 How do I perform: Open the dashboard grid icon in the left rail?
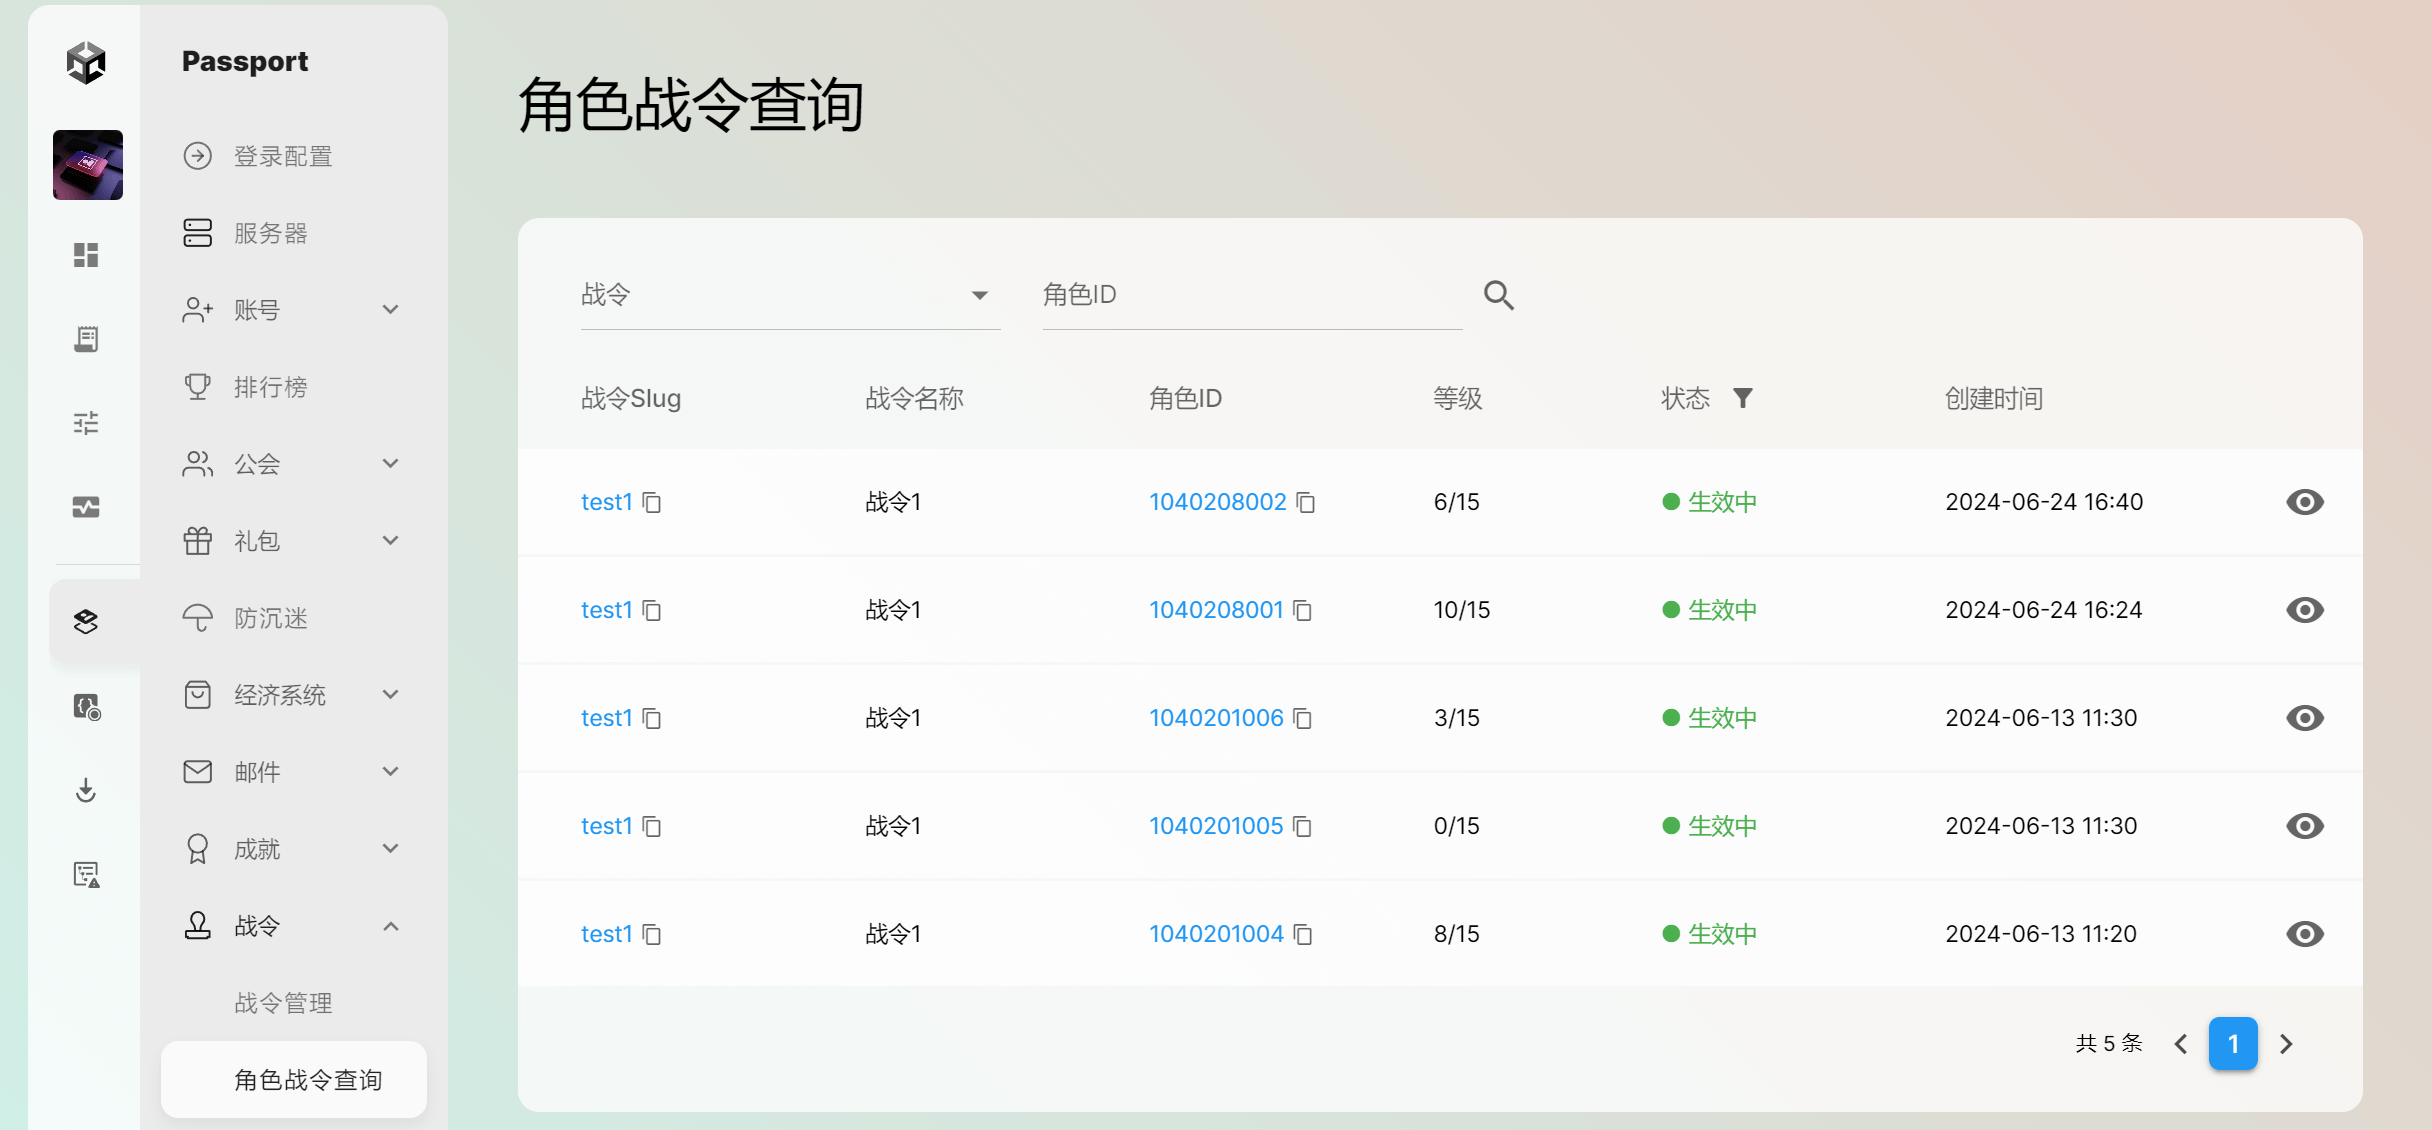[x=86, y=255]
